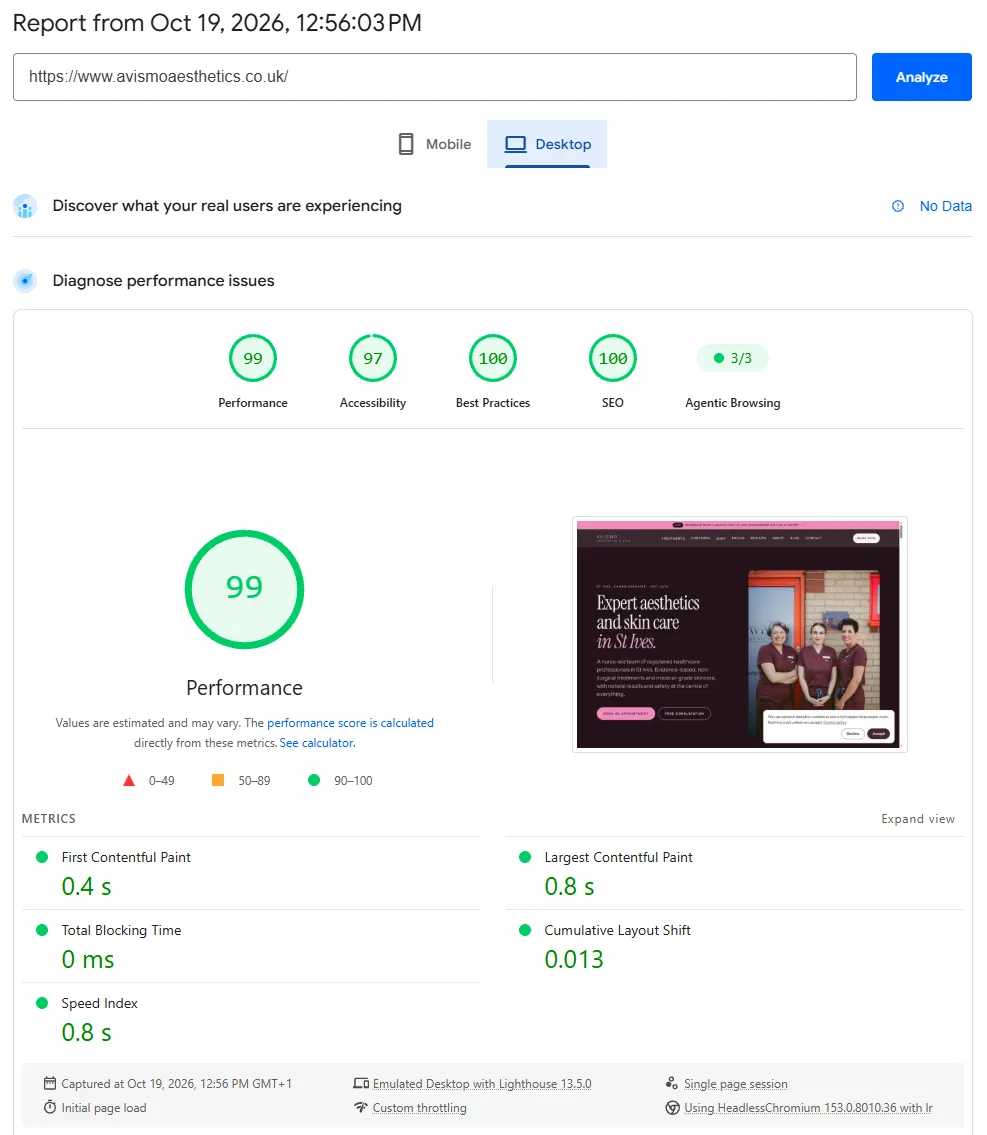This screenshot has height=1135, width=987.
Task: Click the First Contentful Paint metric label
Action: (x=126, y=857)
